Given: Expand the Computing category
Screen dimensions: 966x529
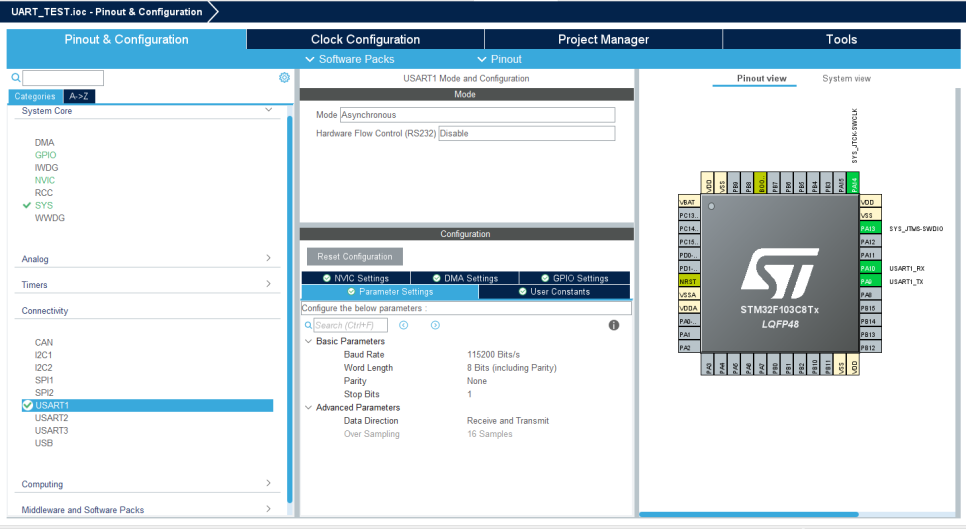Looking at the screenshot, I should coord(269,483).
